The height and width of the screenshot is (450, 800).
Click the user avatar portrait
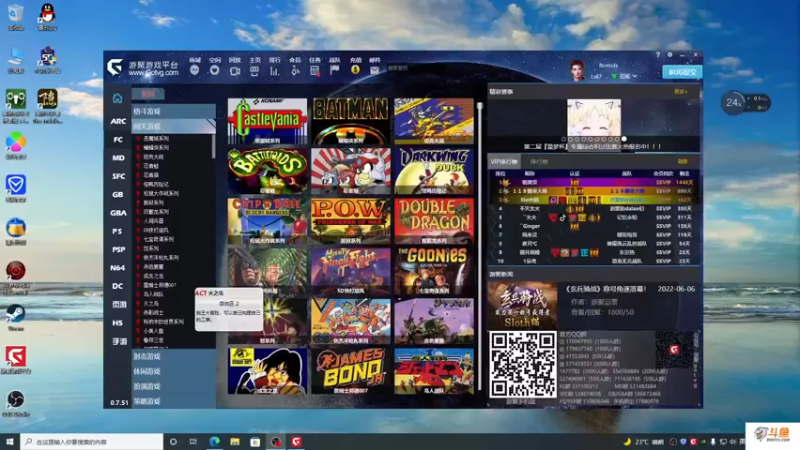coord(577,70)
